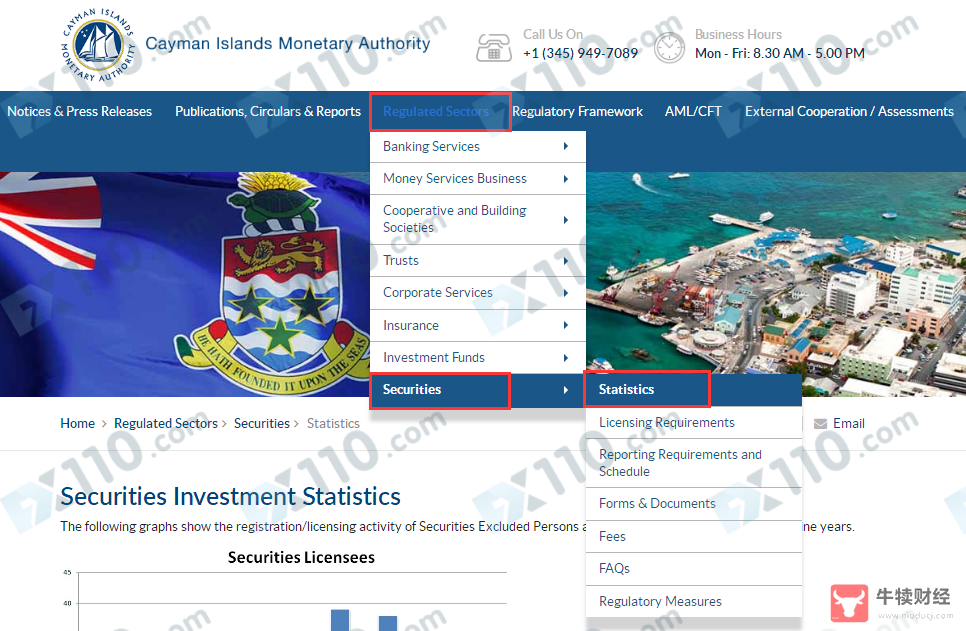Select Securities in the dropdown
The image size is (966, 631).
[477, 389]
